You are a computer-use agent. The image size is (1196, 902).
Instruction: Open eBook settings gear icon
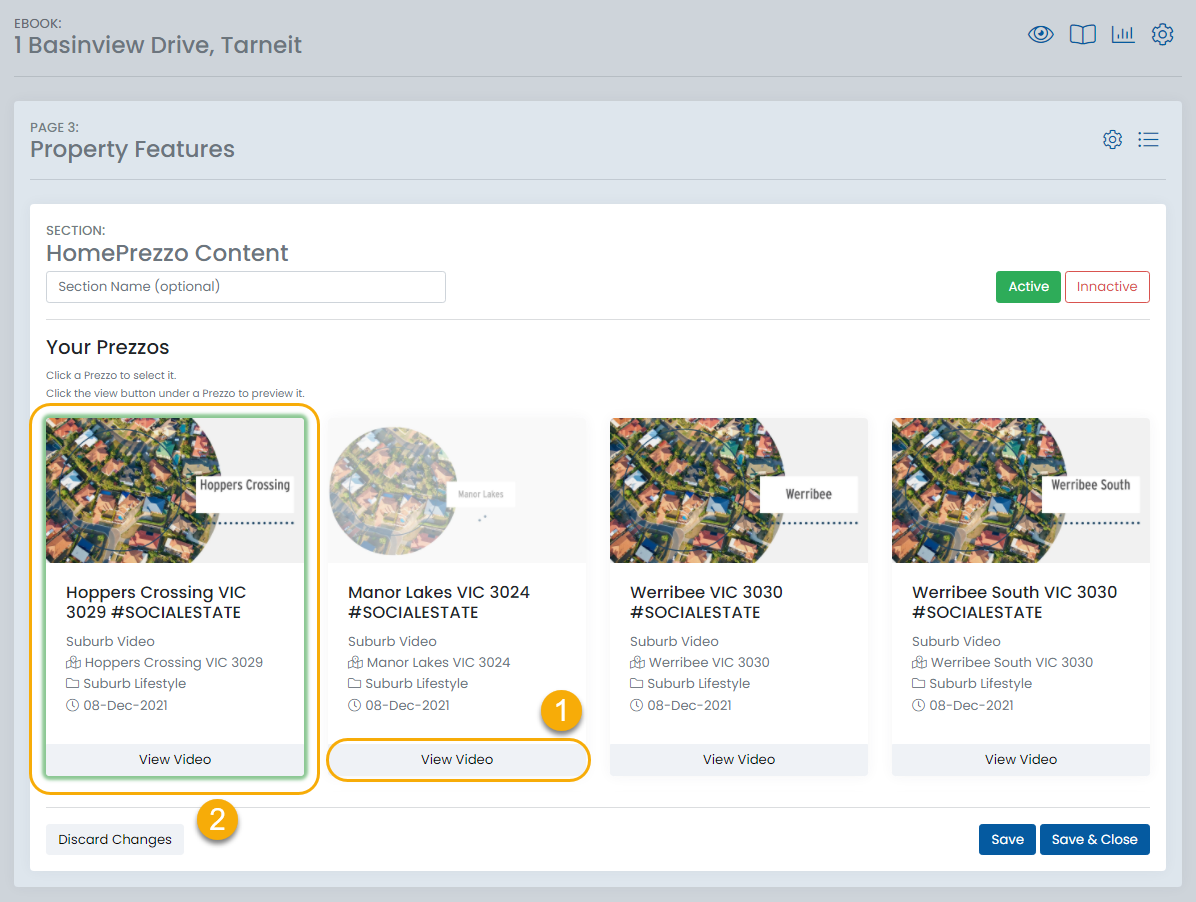tap(1162, 35)
